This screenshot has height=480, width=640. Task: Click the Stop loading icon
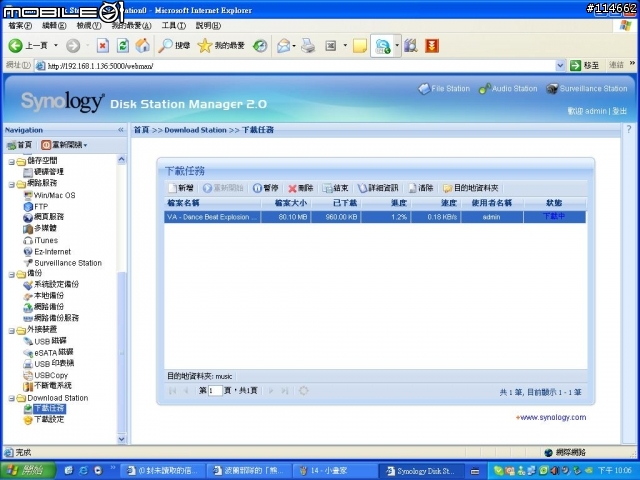(x=103, y=46)
